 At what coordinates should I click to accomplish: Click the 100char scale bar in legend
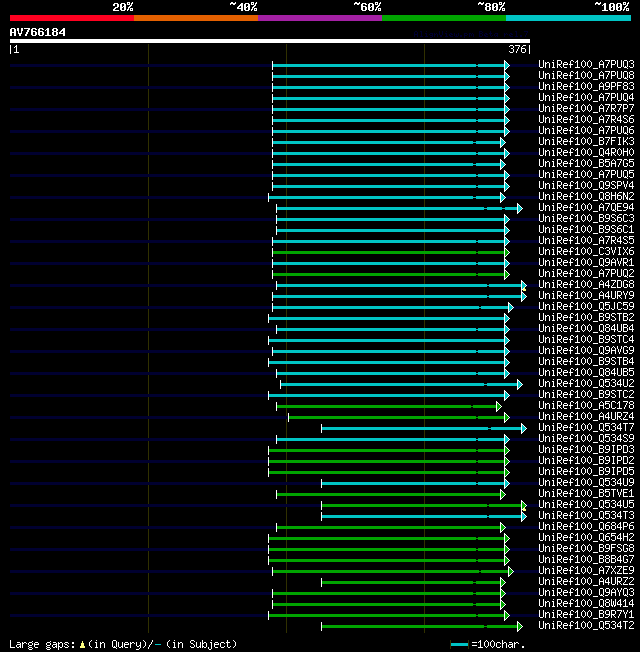click(x=460, y=645)
